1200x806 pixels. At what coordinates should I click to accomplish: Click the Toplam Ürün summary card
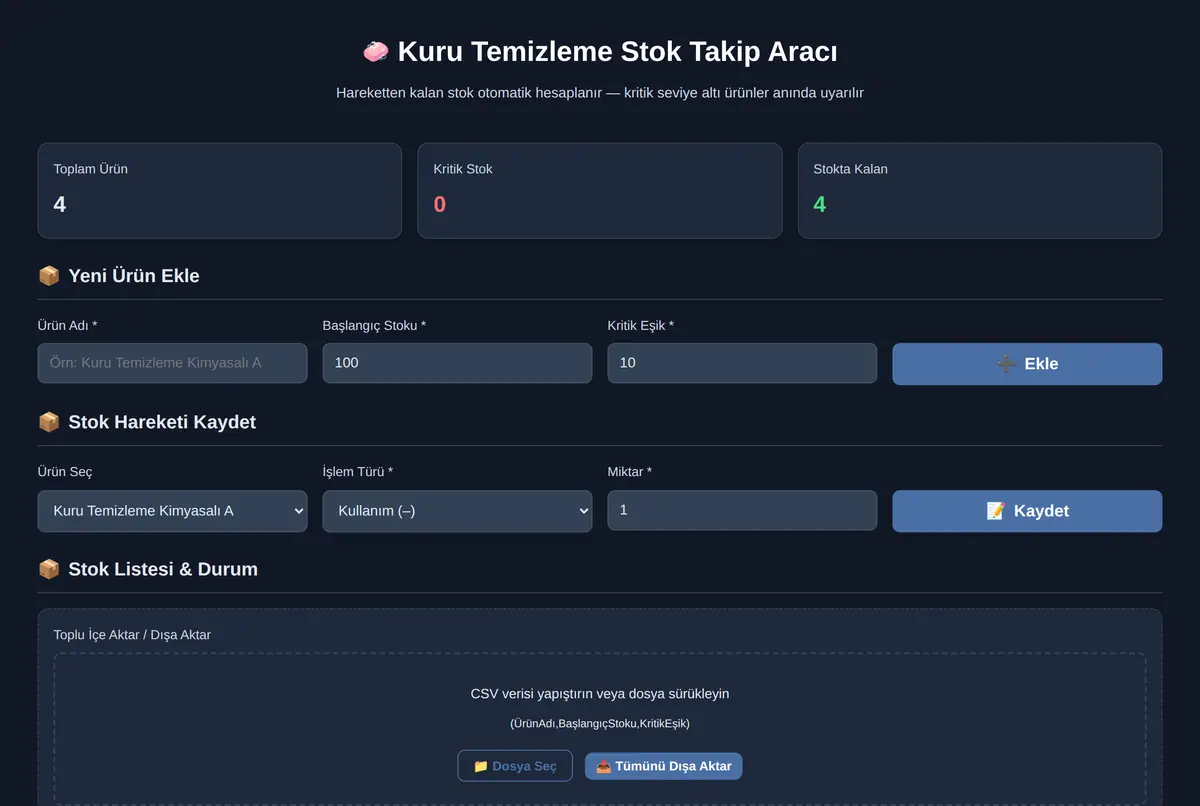tap(220, 191)
